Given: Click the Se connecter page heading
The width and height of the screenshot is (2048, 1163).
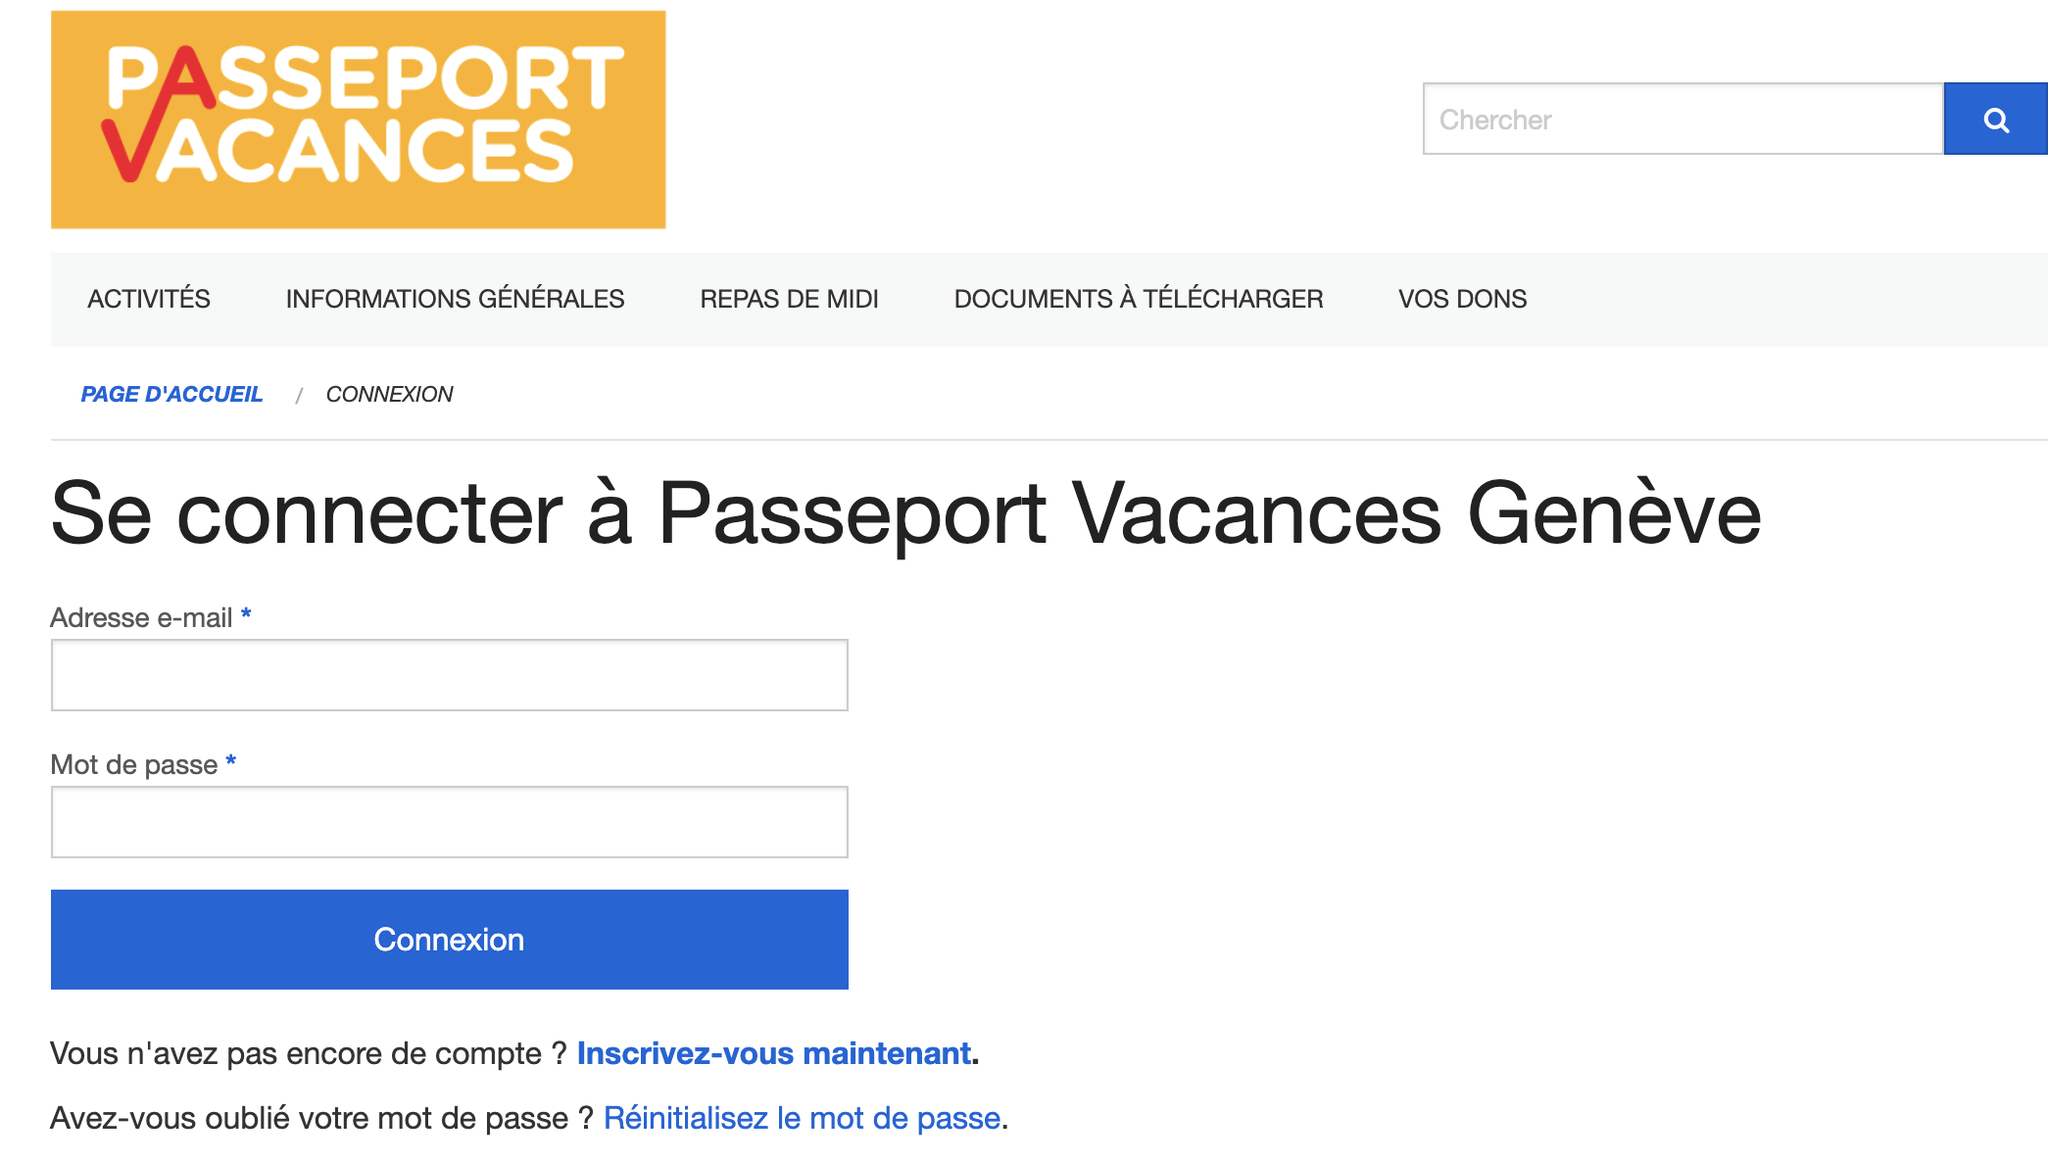Looking at the screenshot, I should pyautogui.click(x=906, y=514).
